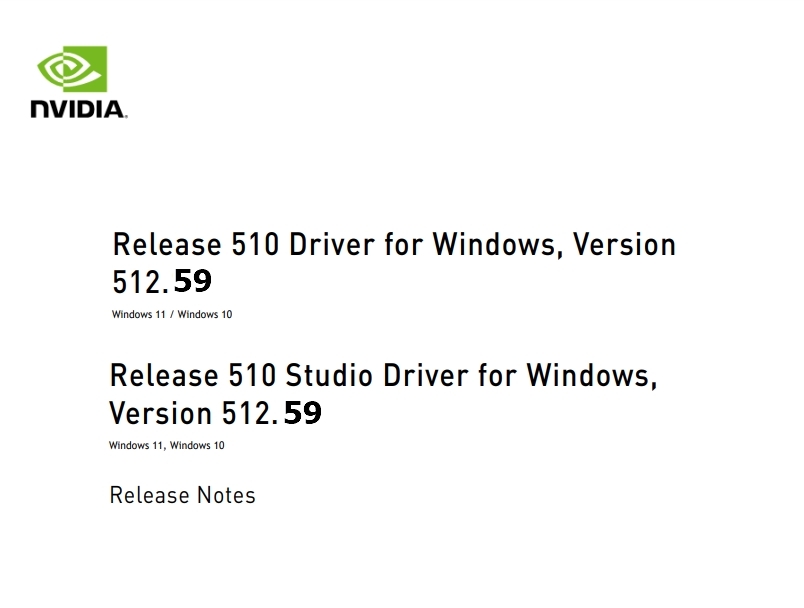Viewport: 804px width, 608px height.
Task: Click 'Windows 10' in the comma-separated subtitle
Action: pyautogui.click(x=197, y=445)
